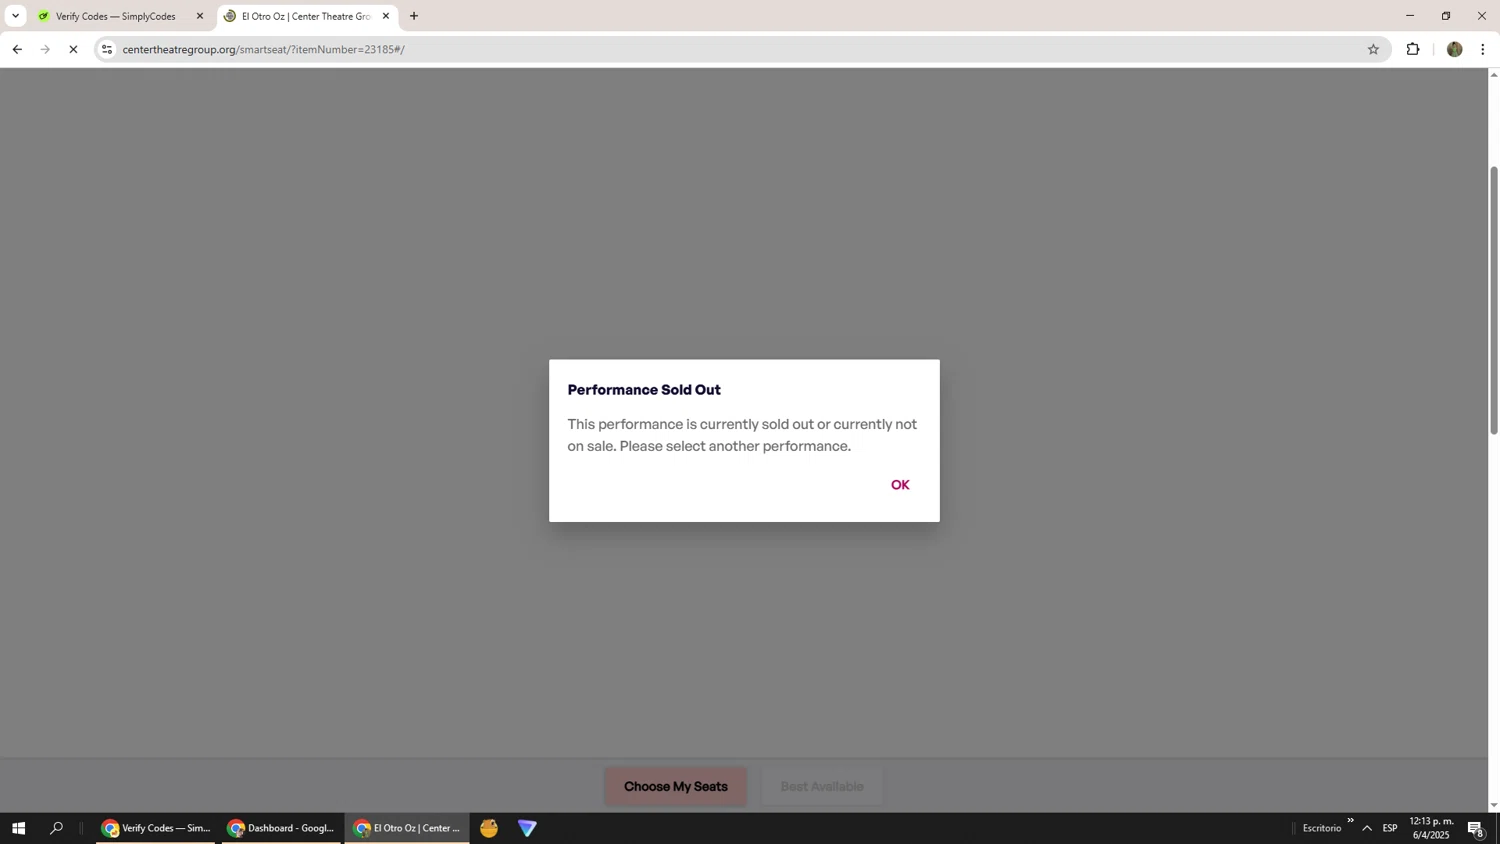Close the El Otro Oz tab
Screen dimensions: 1500x844
point(386,16)
